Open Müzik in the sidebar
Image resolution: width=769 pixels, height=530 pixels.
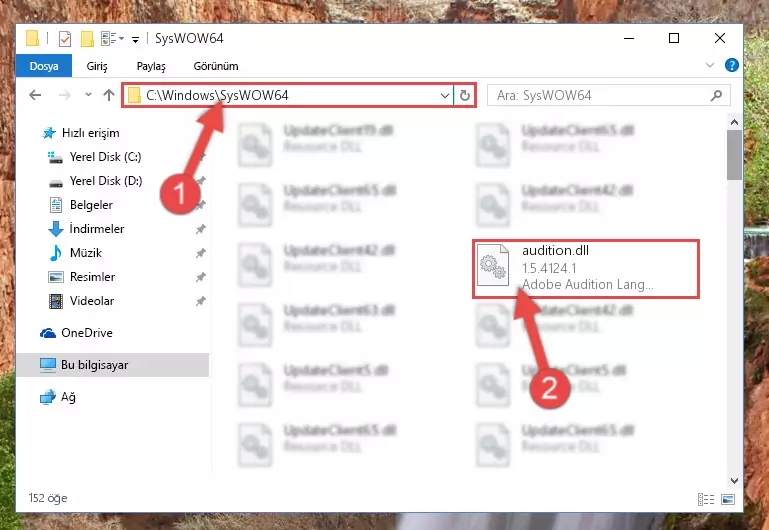tap(76, 253)
